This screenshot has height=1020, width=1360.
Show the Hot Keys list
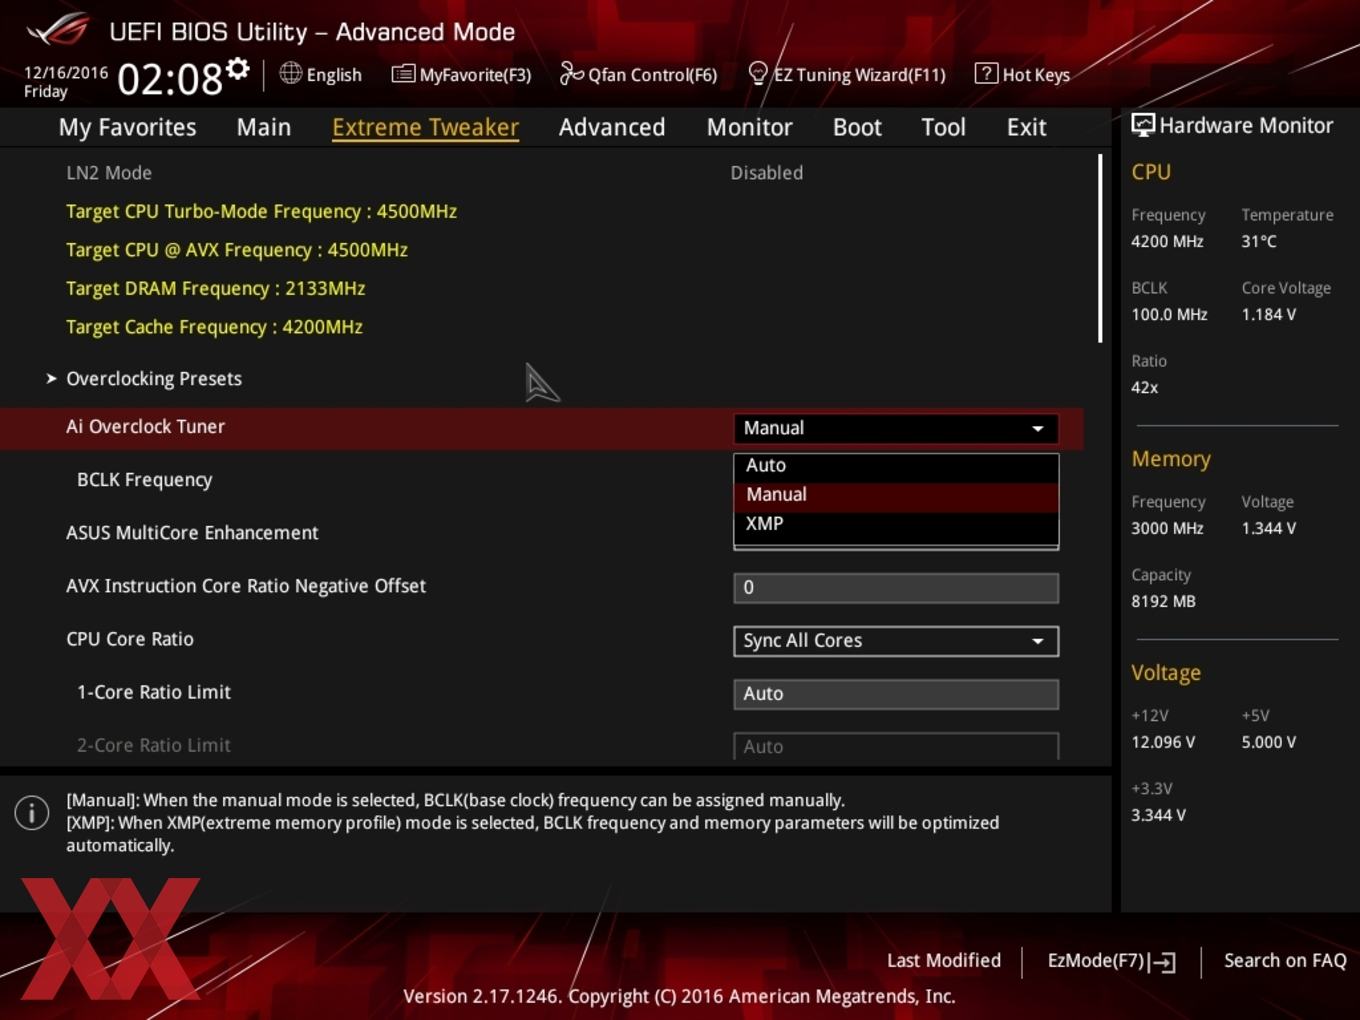tap(1022, 74)
